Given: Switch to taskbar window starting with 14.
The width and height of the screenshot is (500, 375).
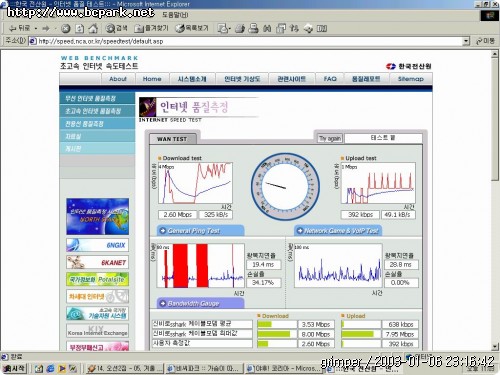Looking at the screenshot, I should (x=125, y=369).
